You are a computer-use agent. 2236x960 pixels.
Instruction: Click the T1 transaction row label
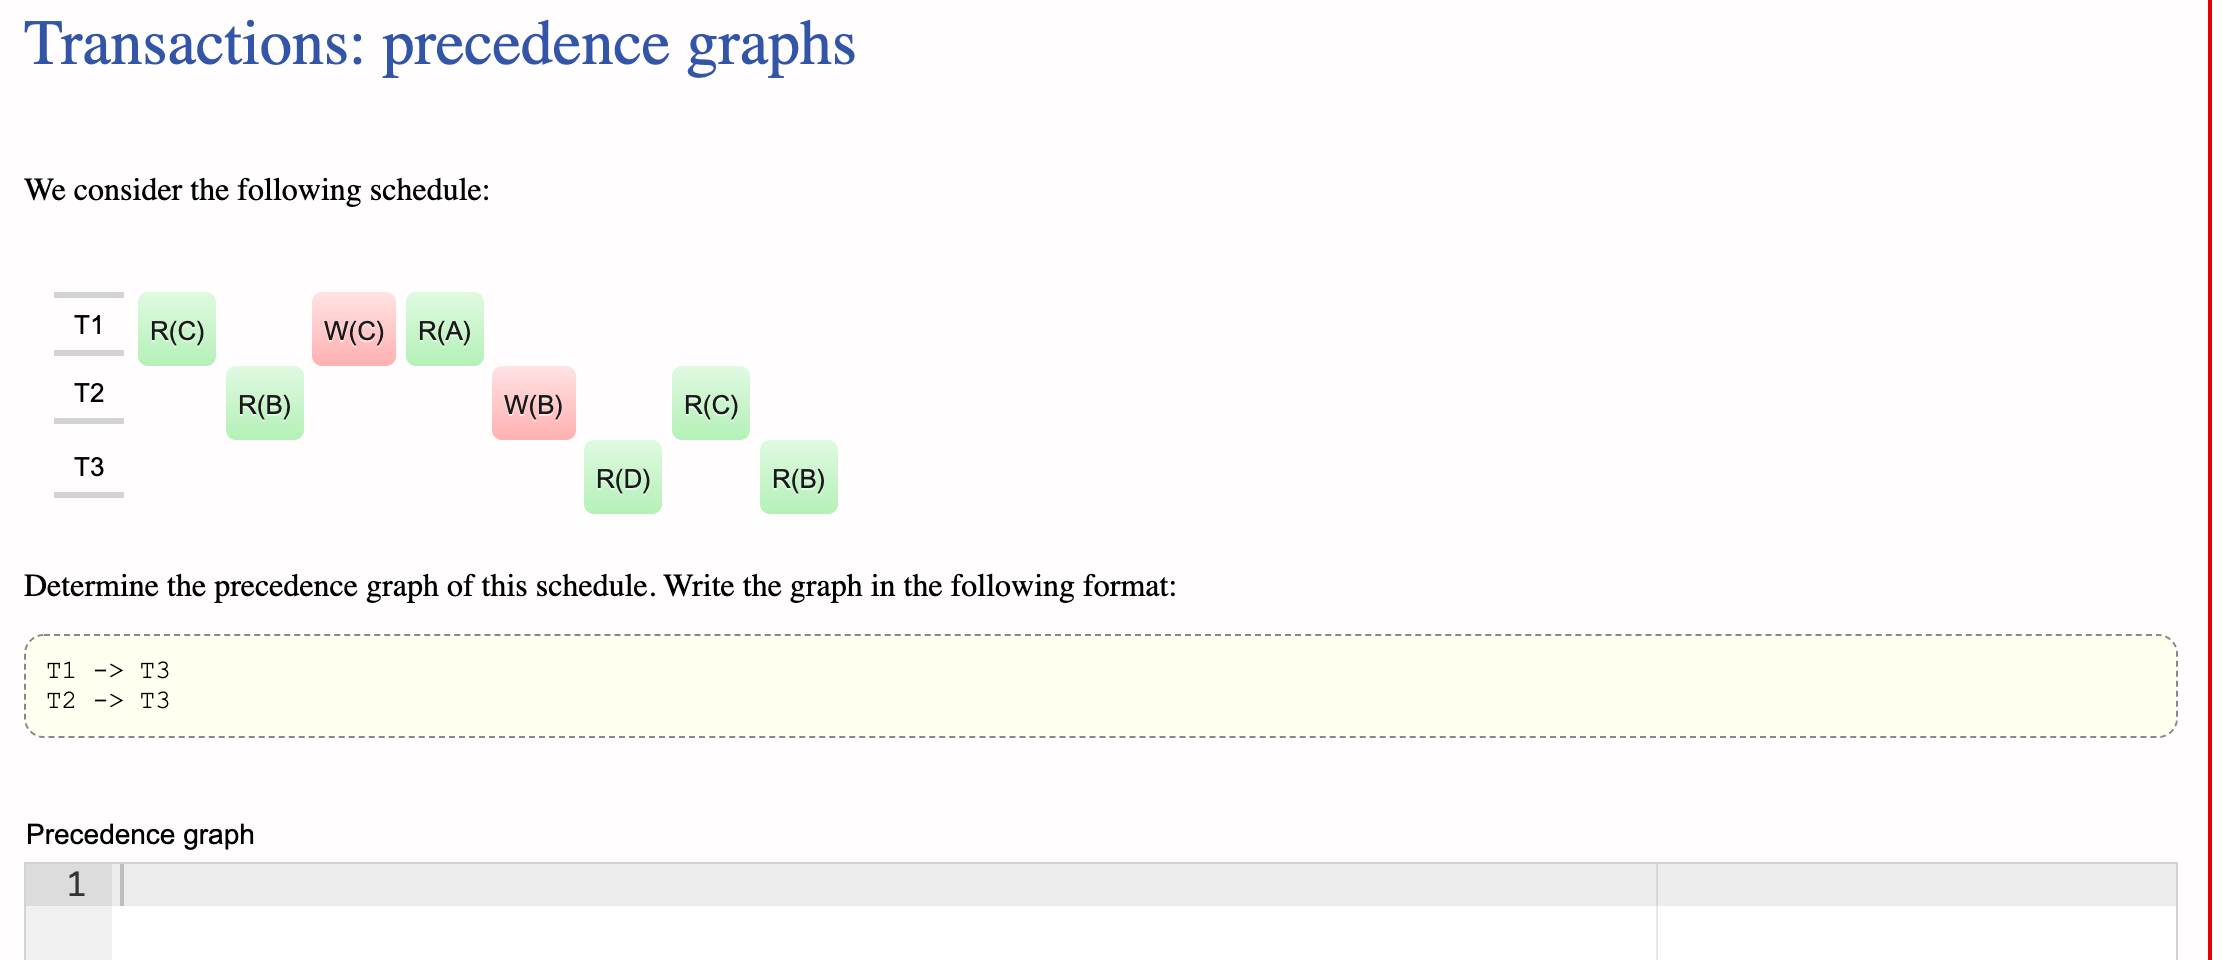[x=89, y=324]
